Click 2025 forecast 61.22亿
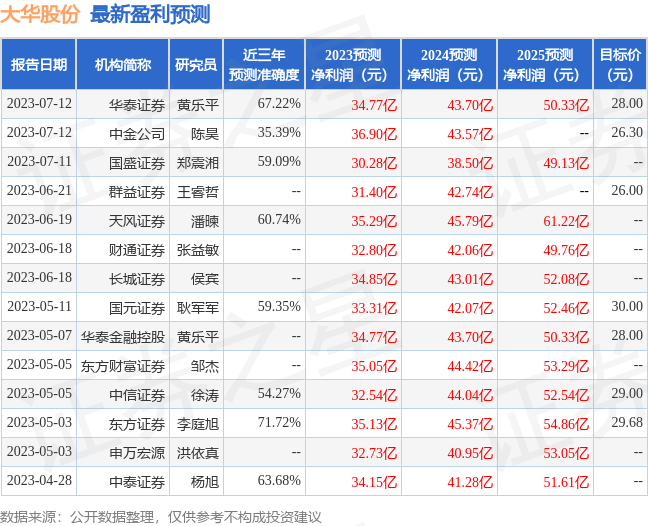Viewport: 648px width, 526px height. pyautogui.click(x=566, y=221)
